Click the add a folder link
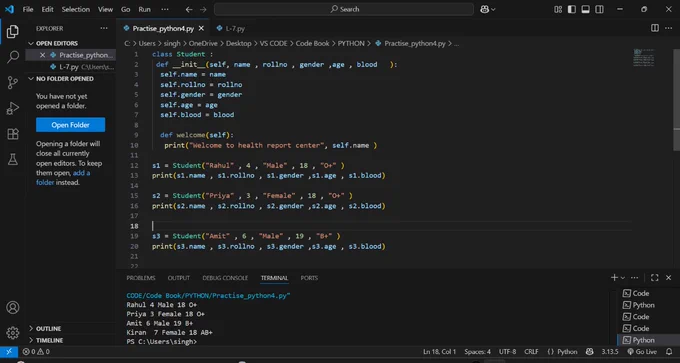This screenshot has height=363, width=680. click(x=63, y=178)
